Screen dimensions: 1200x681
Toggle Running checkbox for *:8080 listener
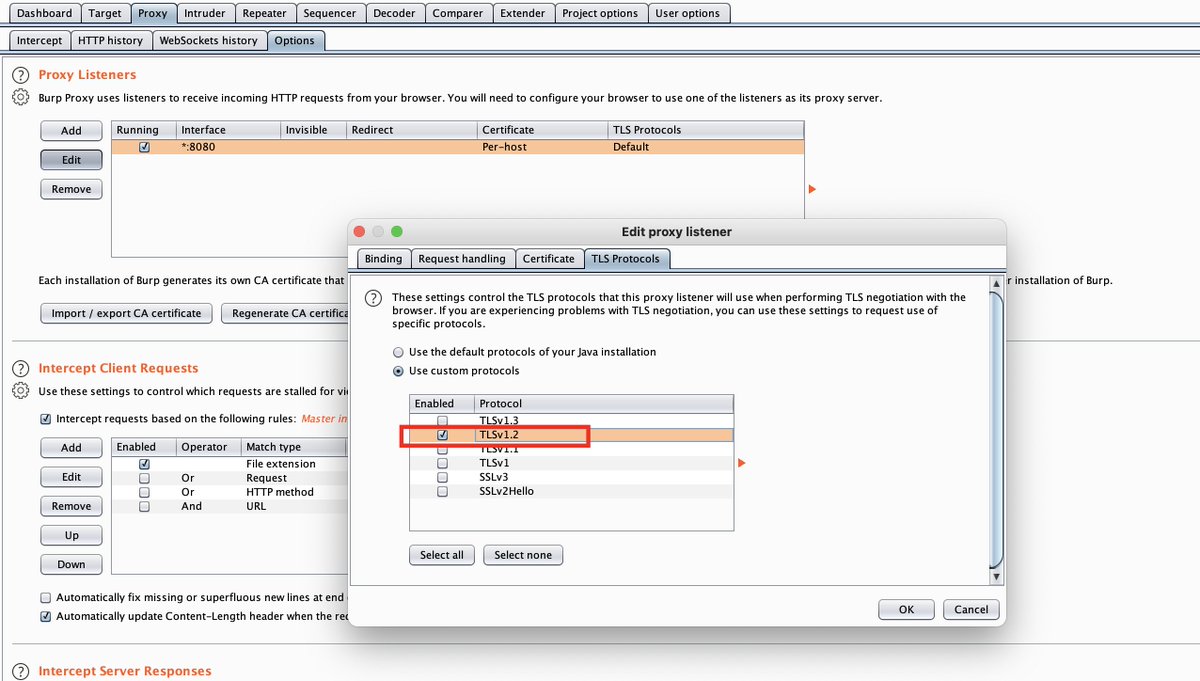point(144,147)
